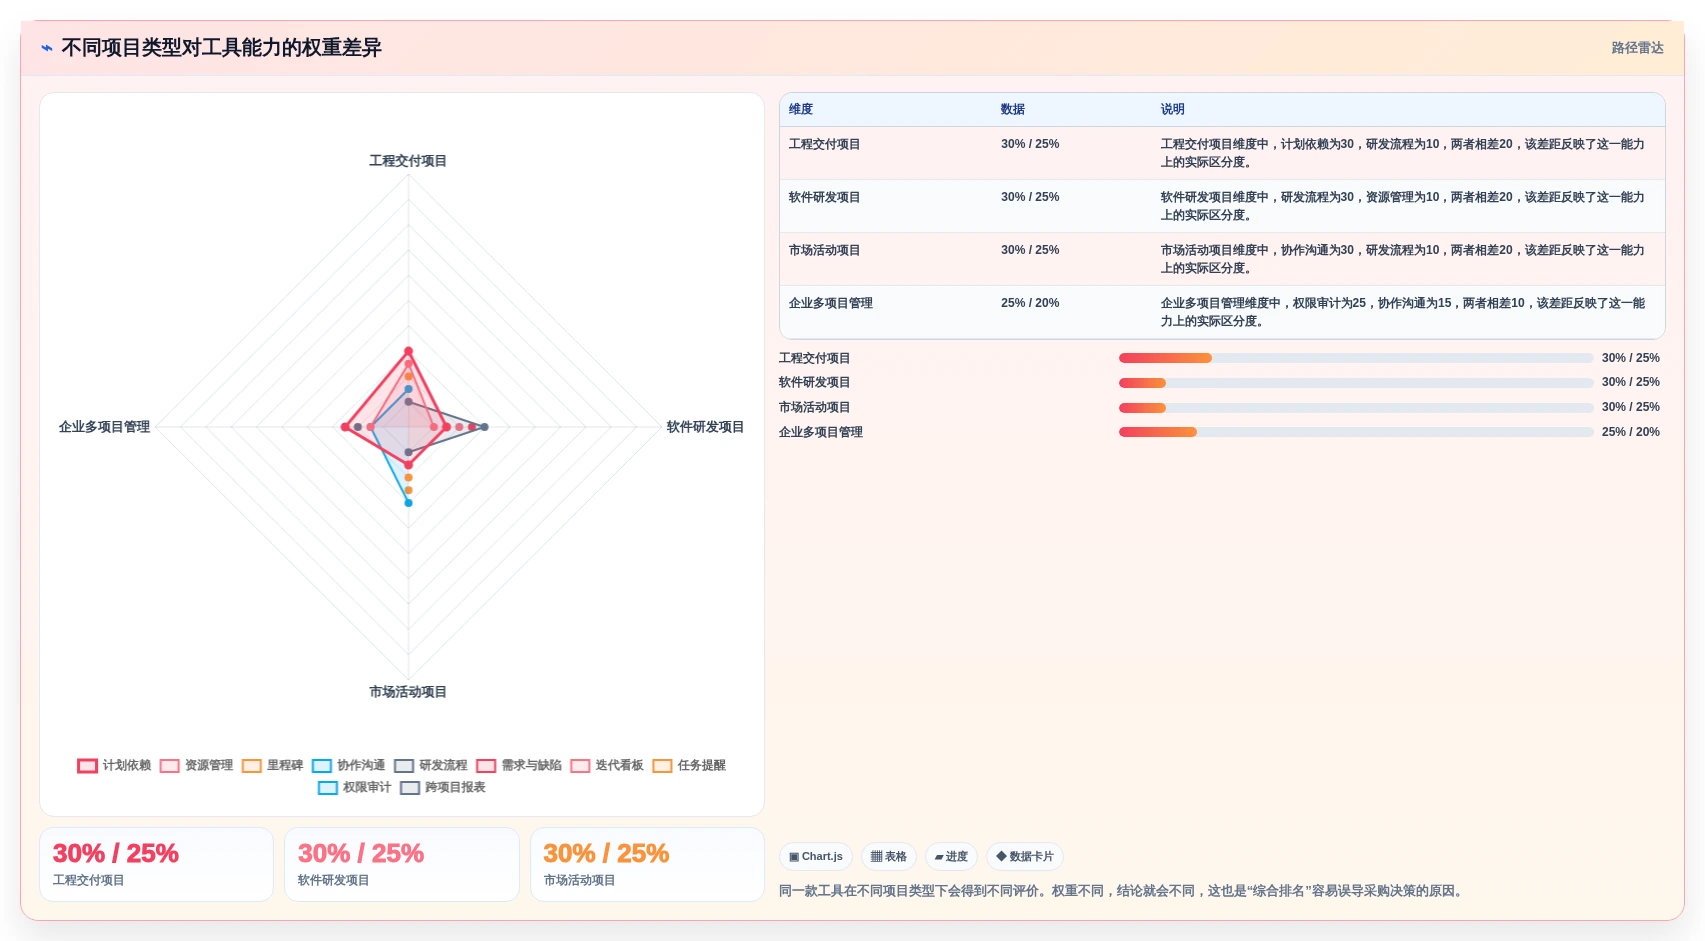Click the 路径雷达 badge in header

[x=1637, y=48]
